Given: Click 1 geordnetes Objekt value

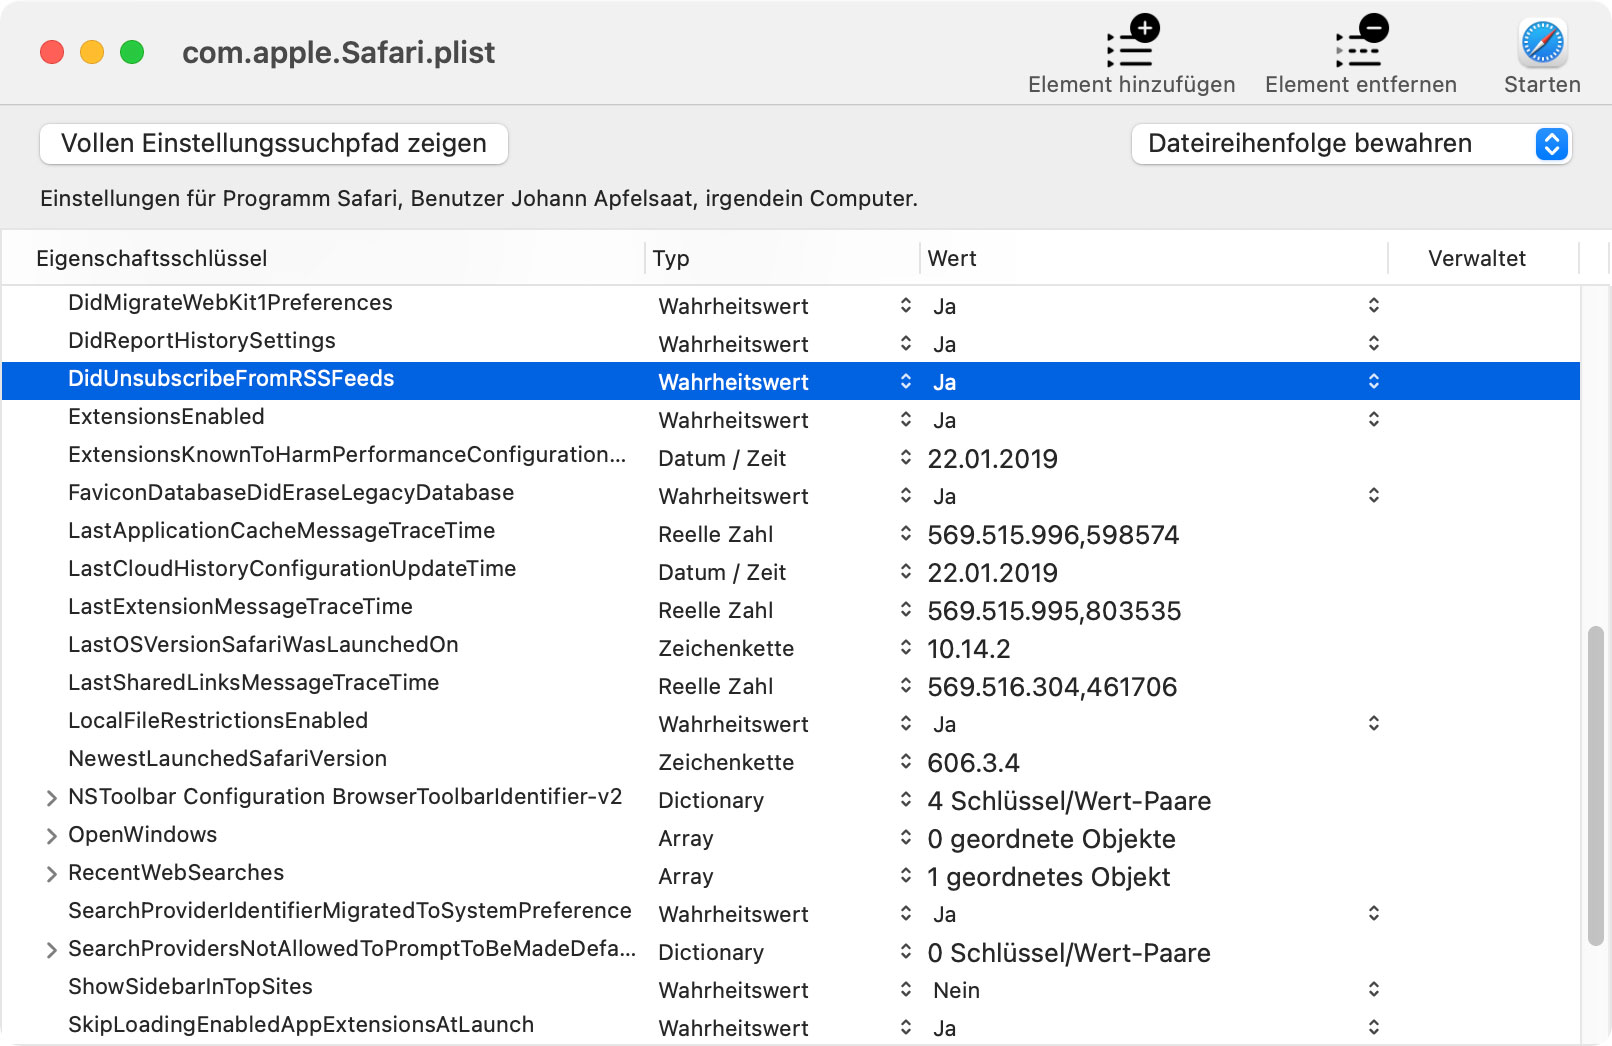Looking at the screenshot, I should (x=1048, y=877).
